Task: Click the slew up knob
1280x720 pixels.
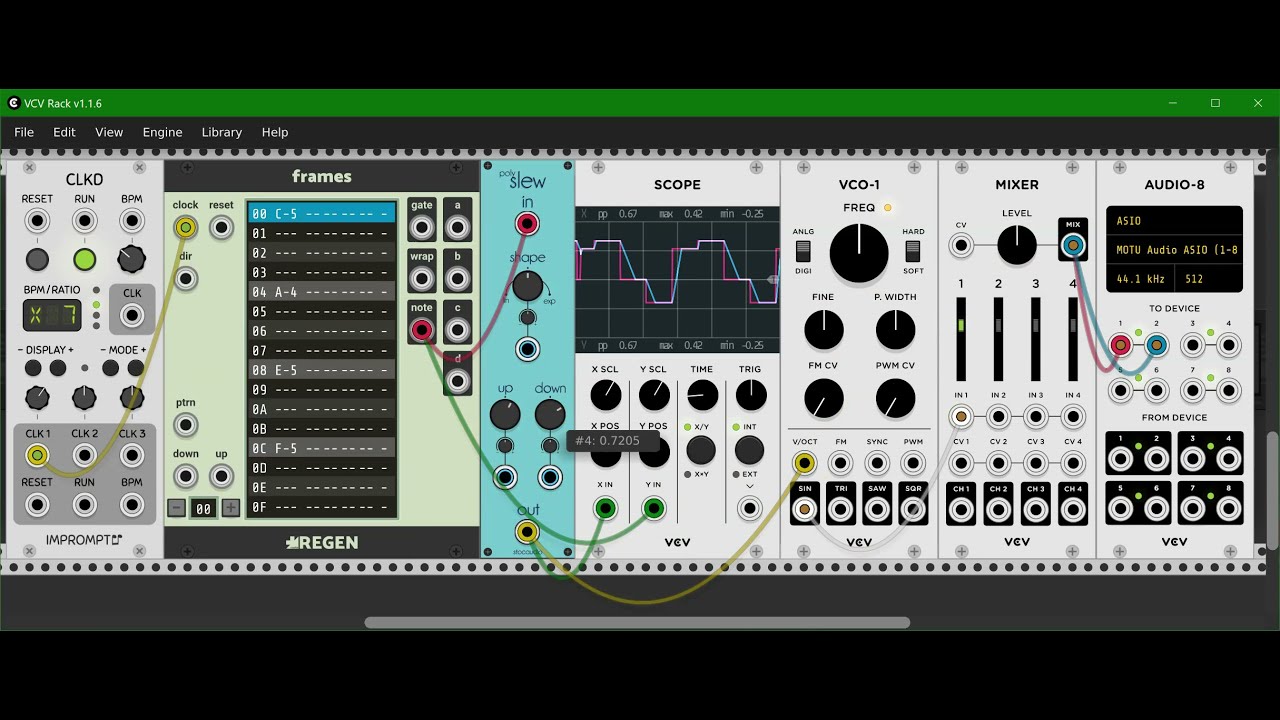Action: (505, 414)
